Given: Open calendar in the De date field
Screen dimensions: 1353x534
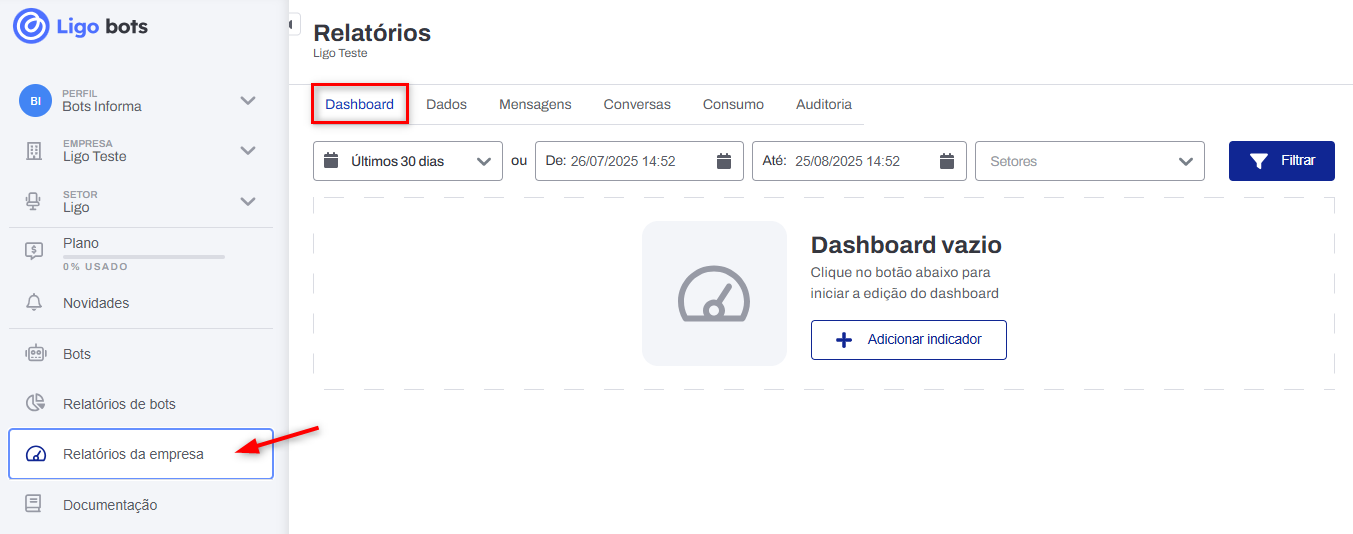Looking at the screenshot, I should coord(724,161).
